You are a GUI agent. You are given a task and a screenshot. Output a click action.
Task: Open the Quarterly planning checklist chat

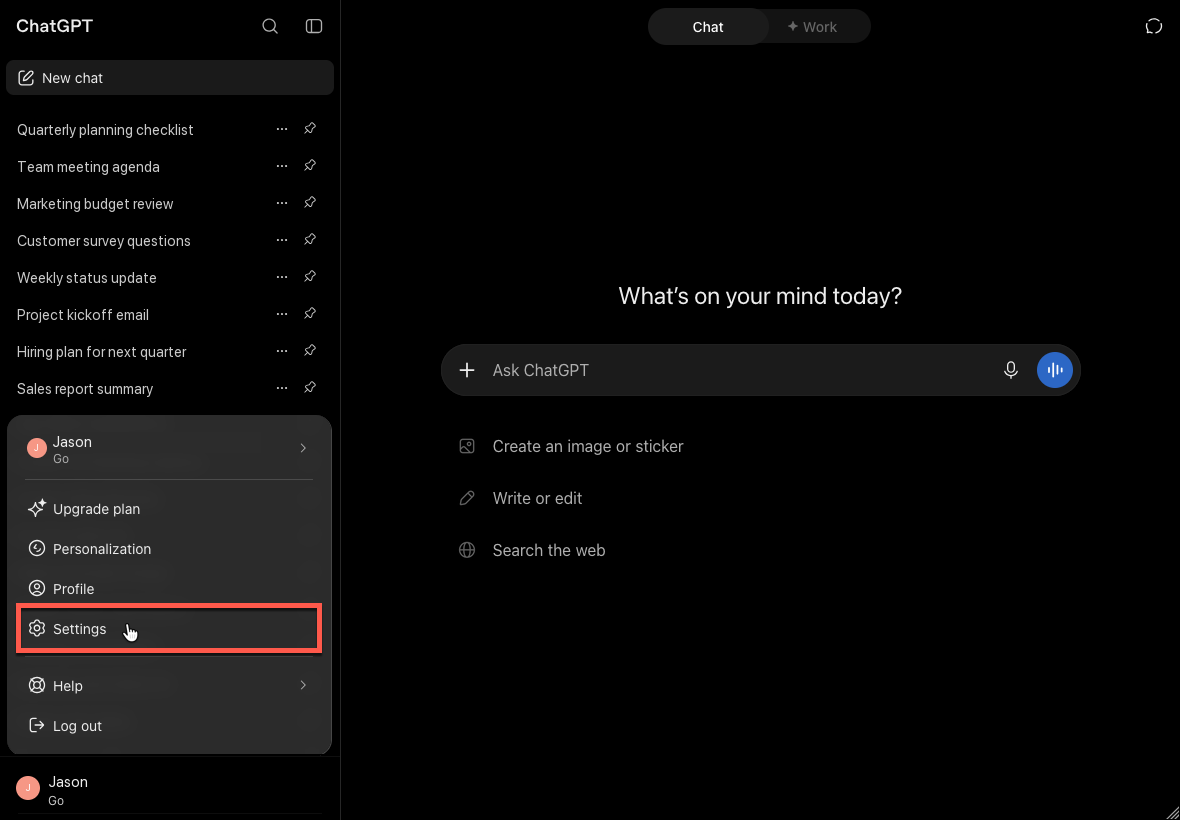point(105,129)
